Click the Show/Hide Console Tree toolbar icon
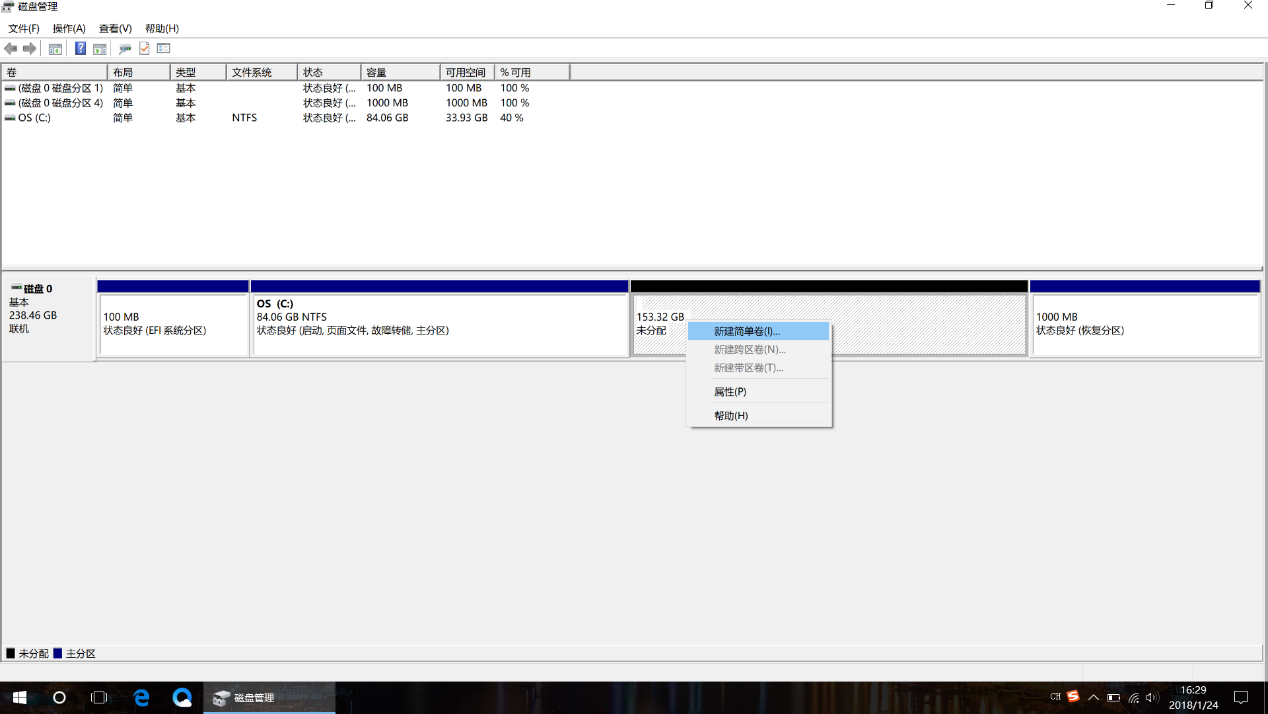 (55, 48)
